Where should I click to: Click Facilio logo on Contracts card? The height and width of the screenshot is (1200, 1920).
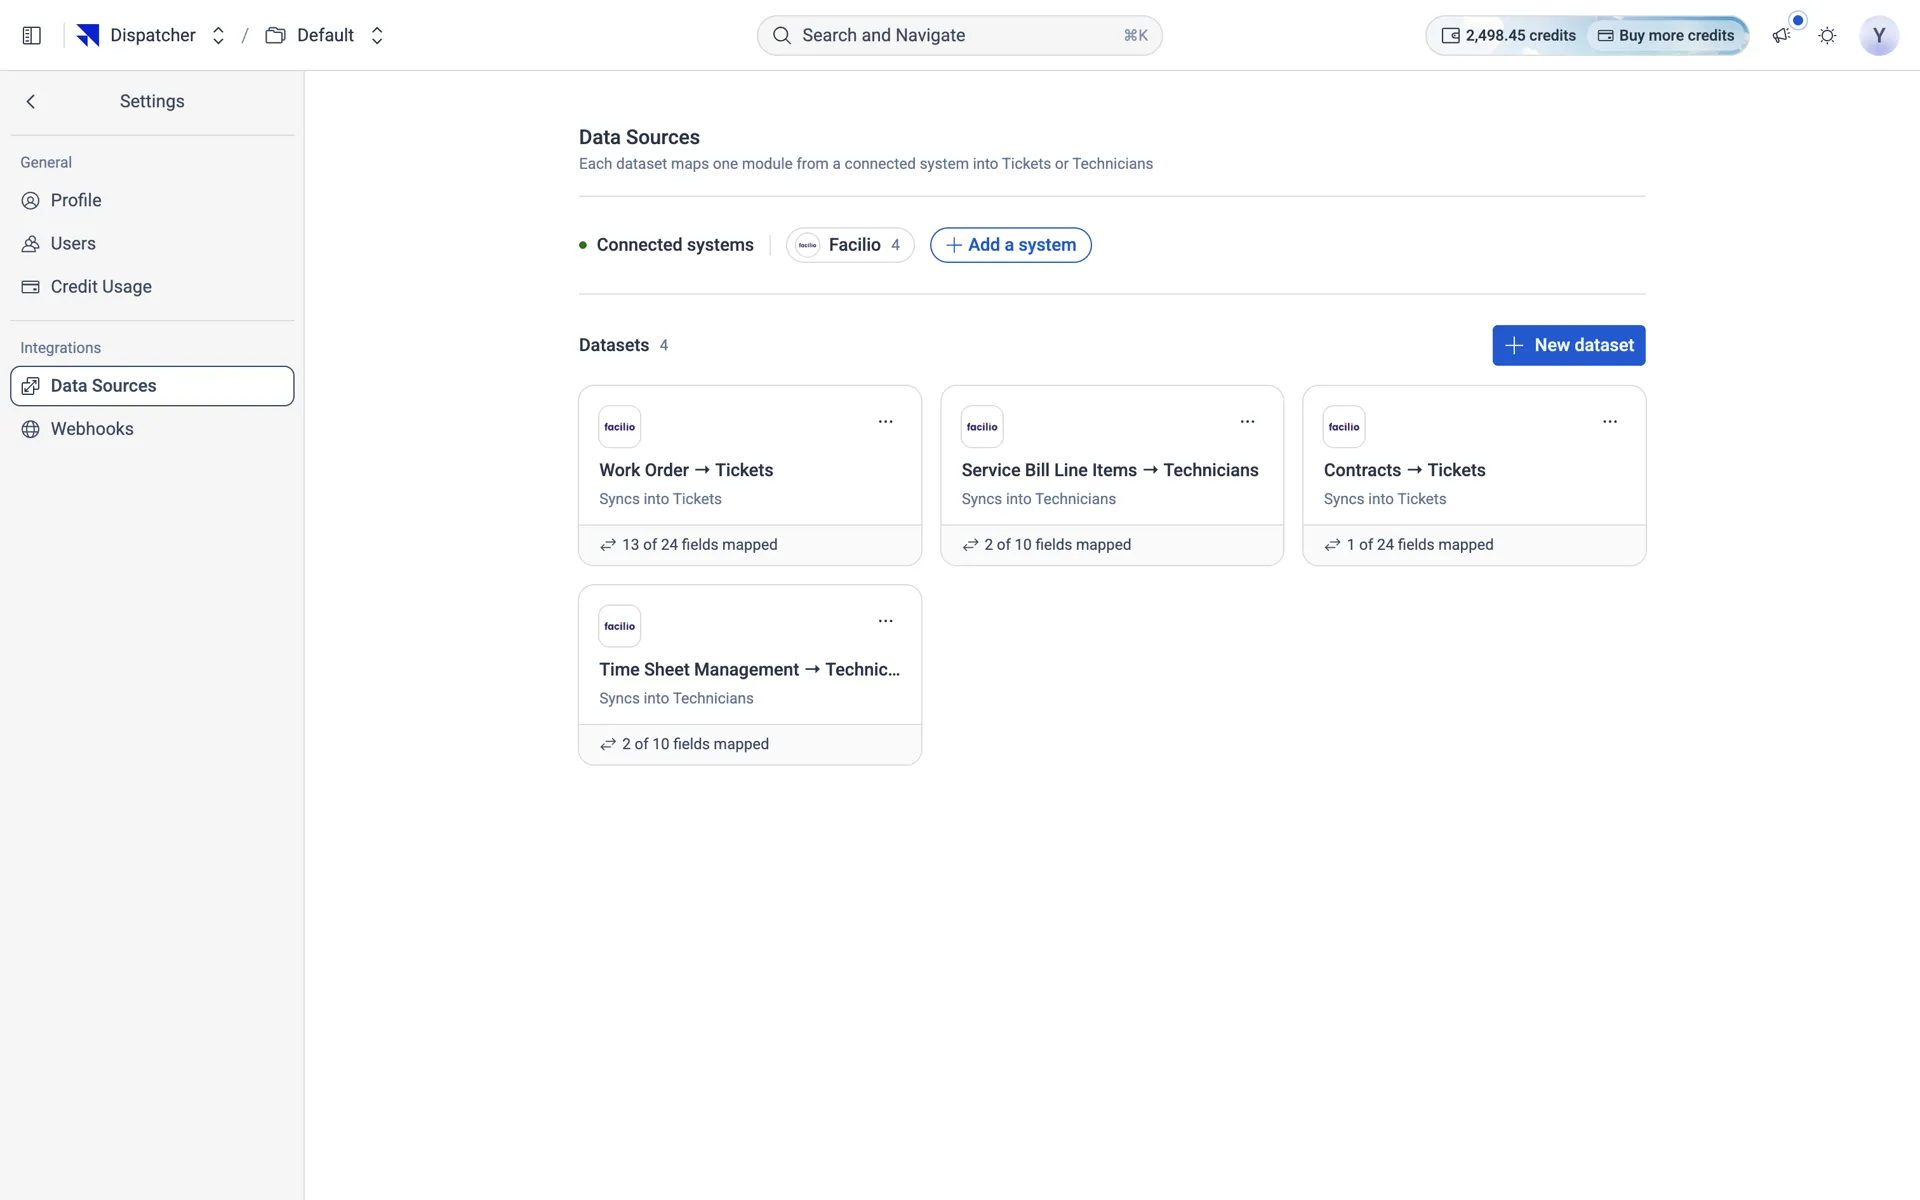coord(1344,427)
